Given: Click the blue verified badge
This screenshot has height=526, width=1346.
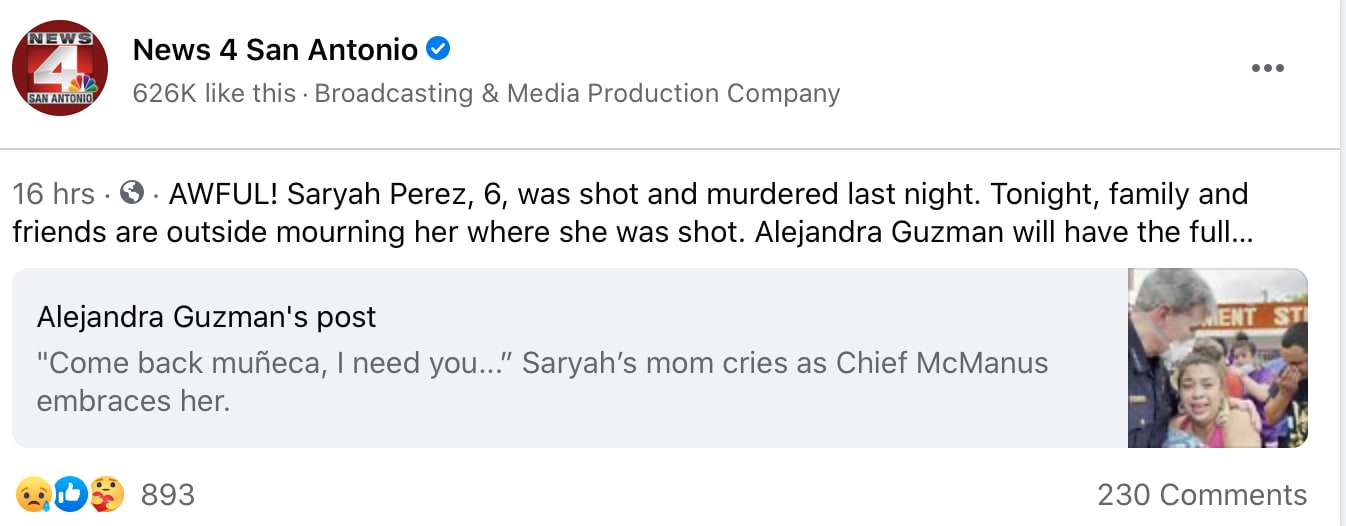Looking at the screenshot, I should tap(438, 47).
